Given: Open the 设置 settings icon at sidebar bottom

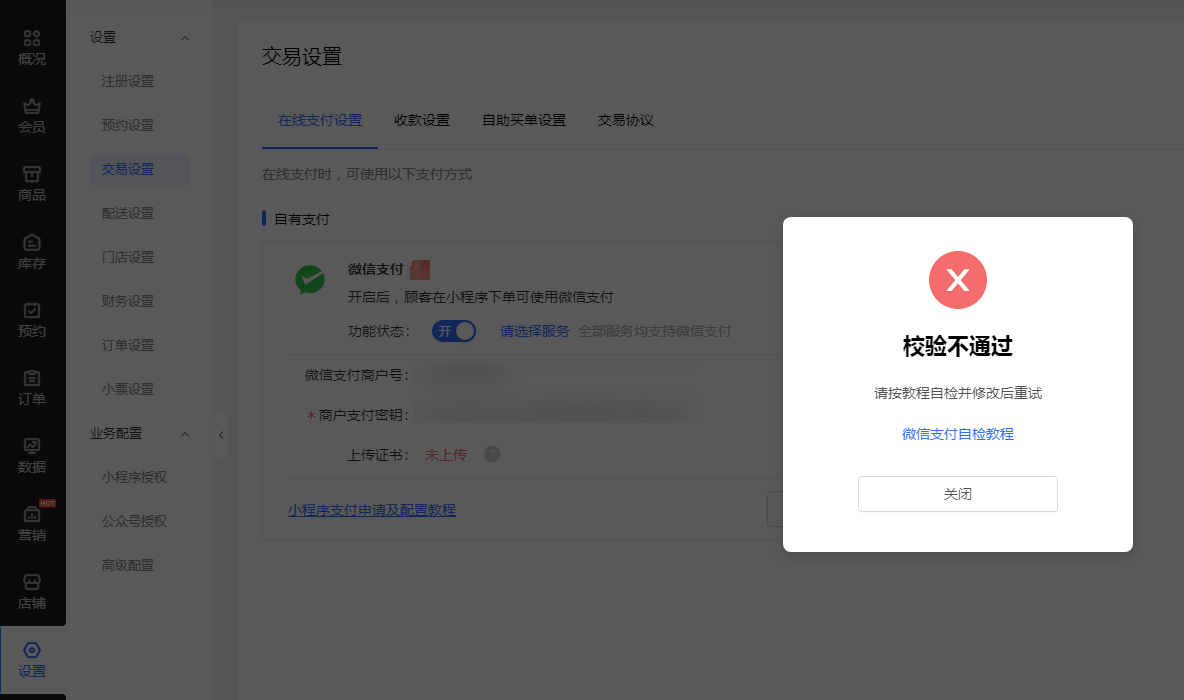Looking at the screenshot, I should [32, 659].
